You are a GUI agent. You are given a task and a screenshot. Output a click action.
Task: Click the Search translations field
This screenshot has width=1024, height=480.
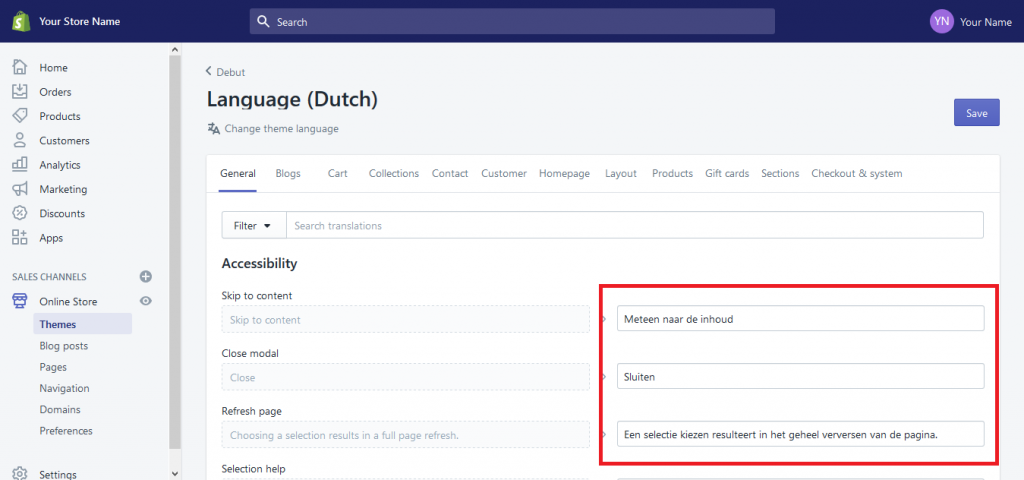[x=634, y=225]
